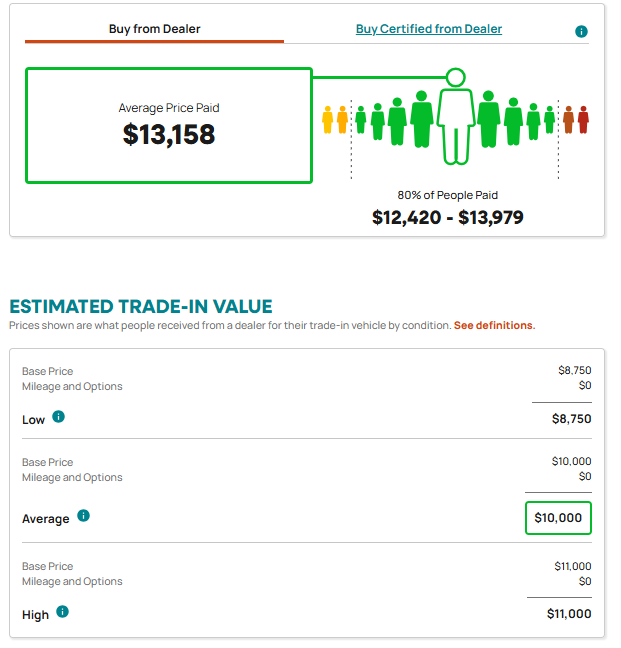Click the Average row label
The image size is (621, 648).
[x=45, y=519]
